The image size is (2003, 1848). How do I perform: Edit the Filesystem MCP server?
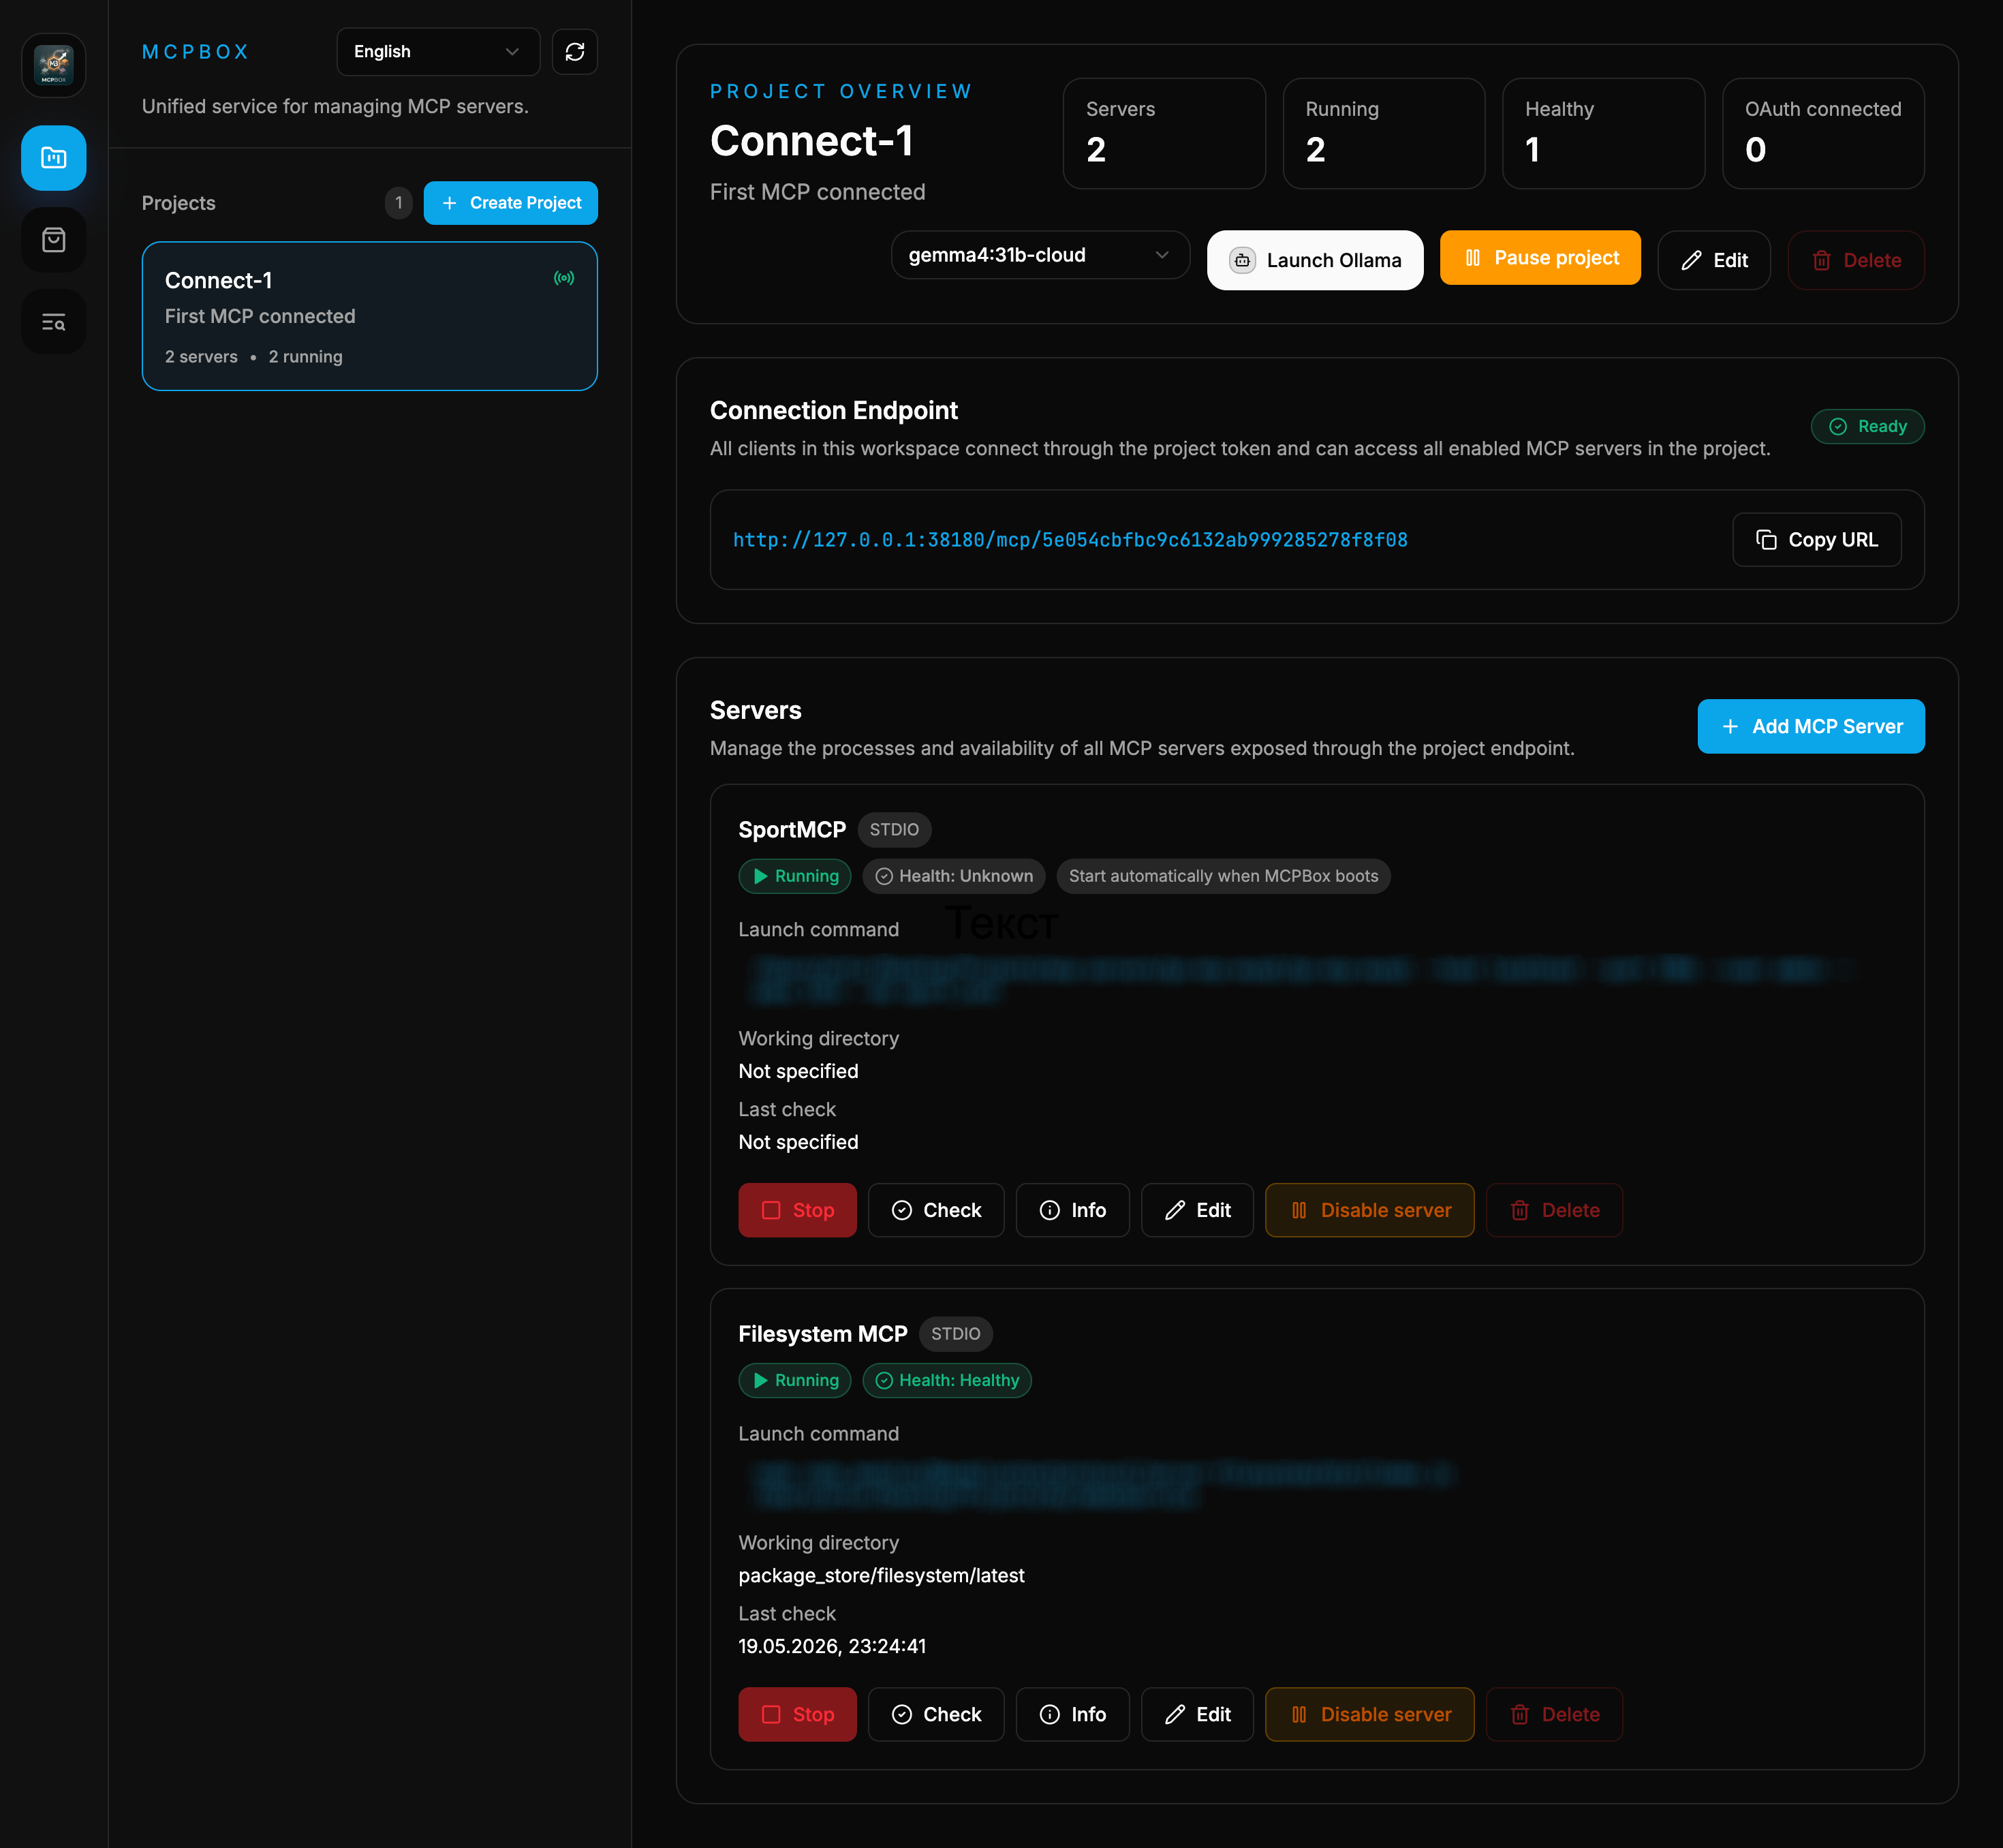click(x=1197, y=1714)
